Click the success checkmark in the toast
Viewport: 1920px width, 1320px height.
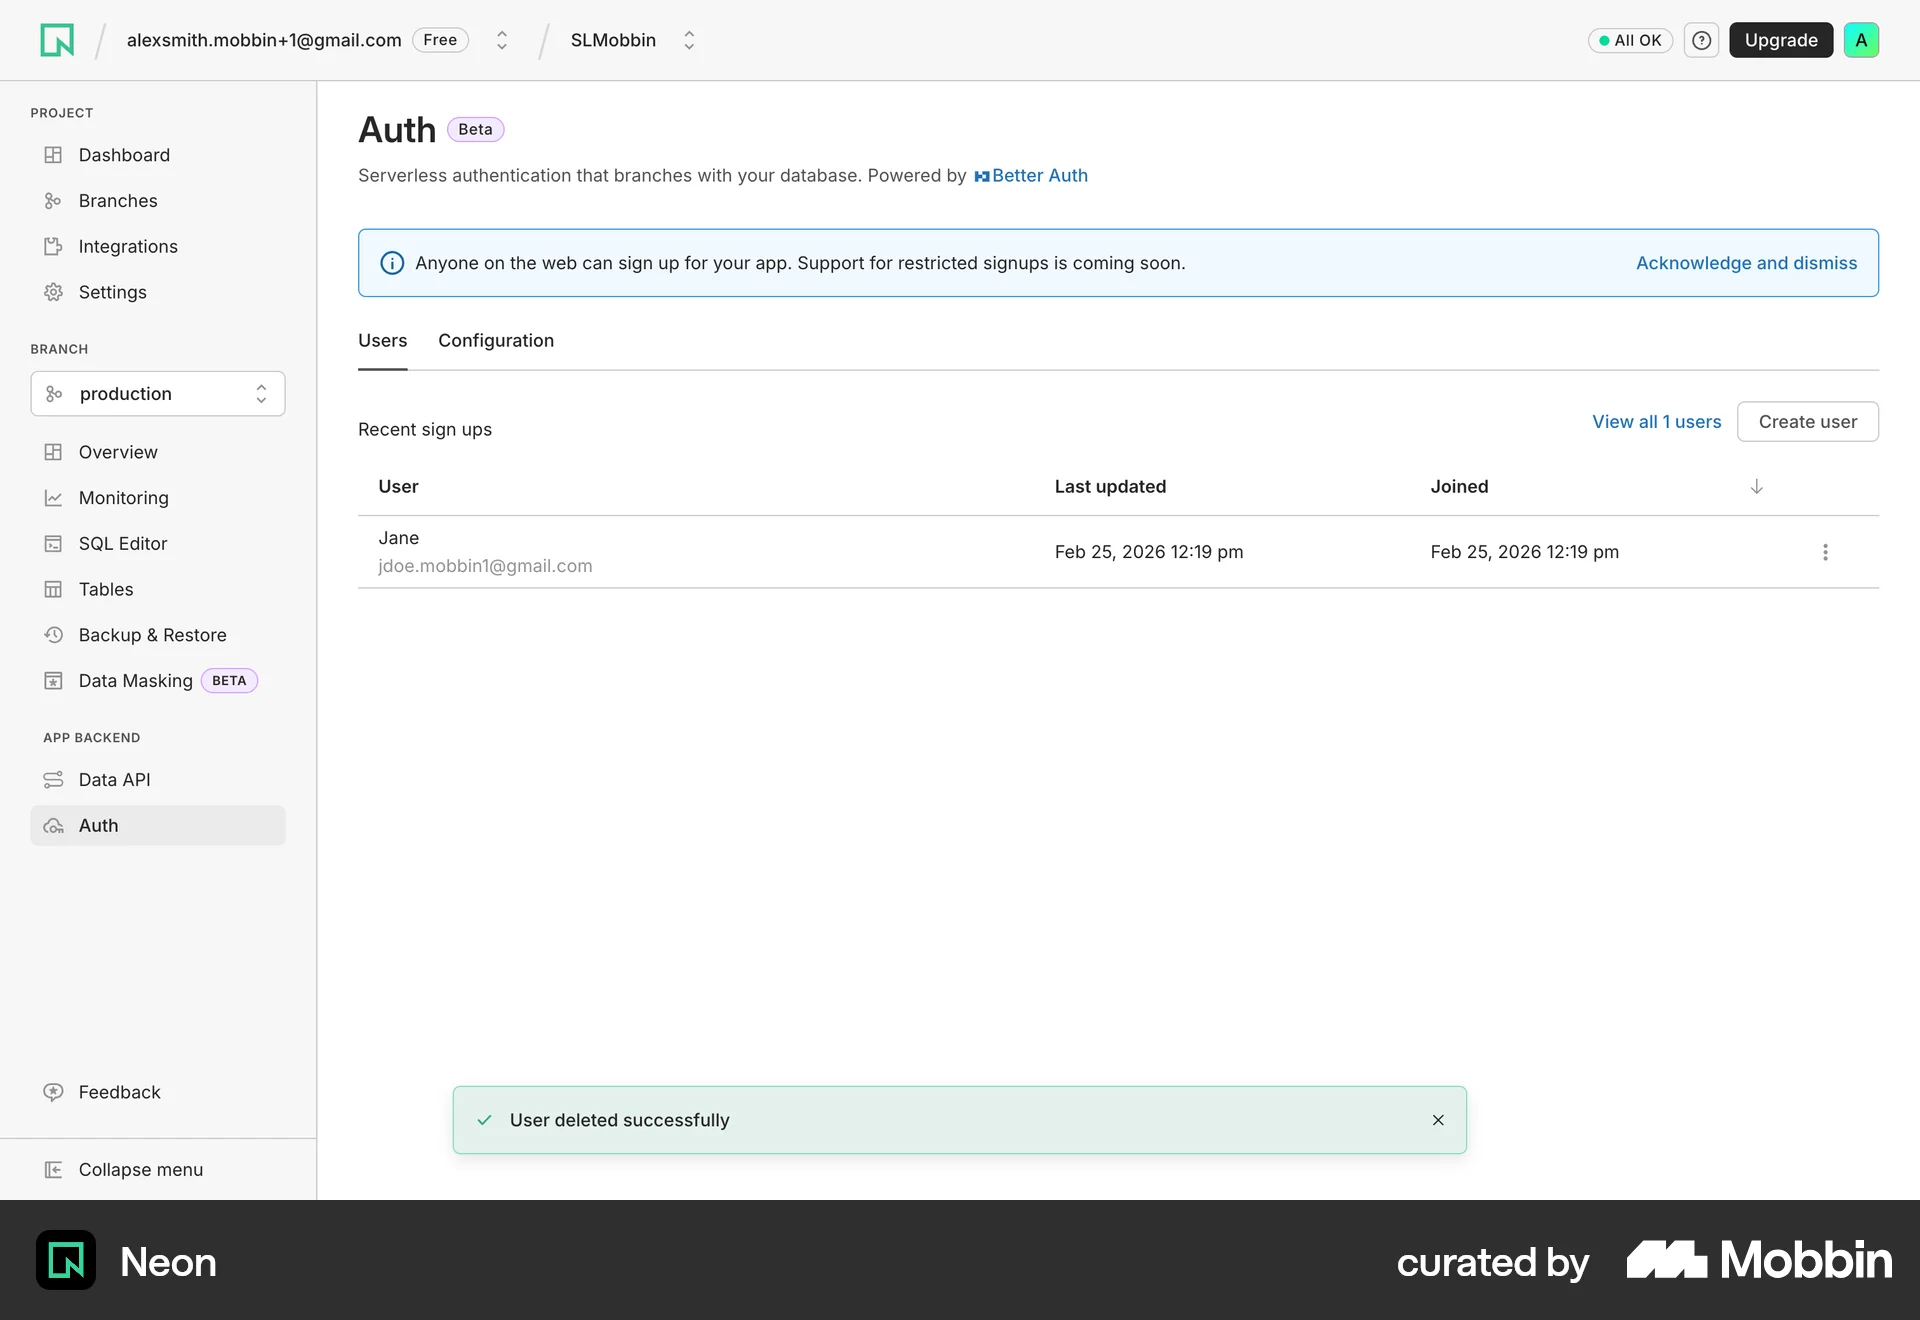click(x=484, y=1120)
